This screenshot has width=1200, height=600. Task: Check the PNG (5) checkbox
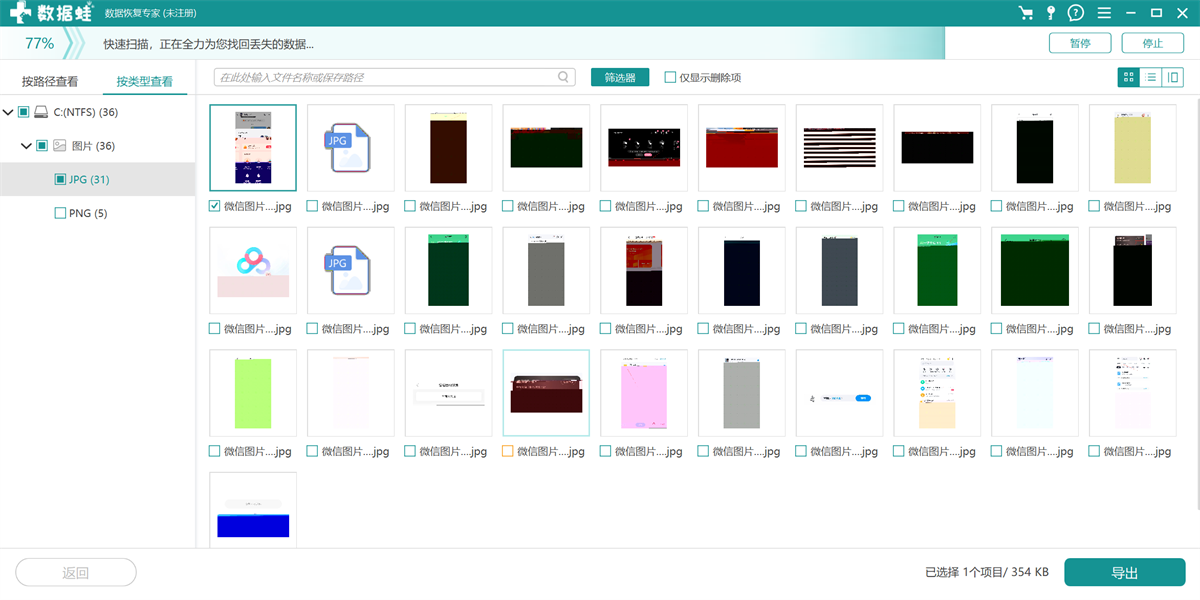(x=60, y=213)
